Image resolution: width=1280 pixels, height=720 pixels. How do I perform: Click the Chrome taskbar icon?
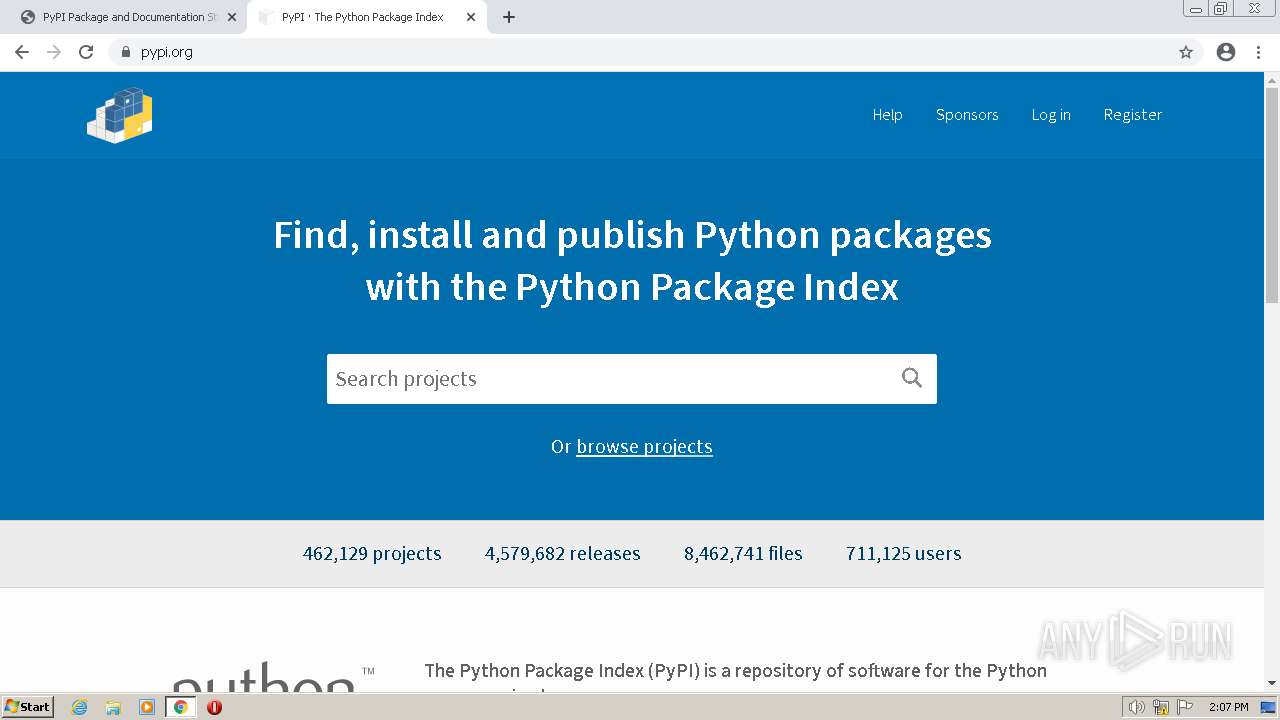click(181, 707)
